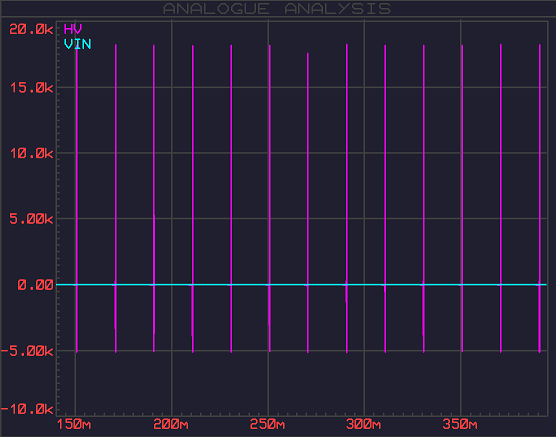Select the HV trace label in legend
Viewport: 556px width, 437px height.
click(x=73, y=29)
